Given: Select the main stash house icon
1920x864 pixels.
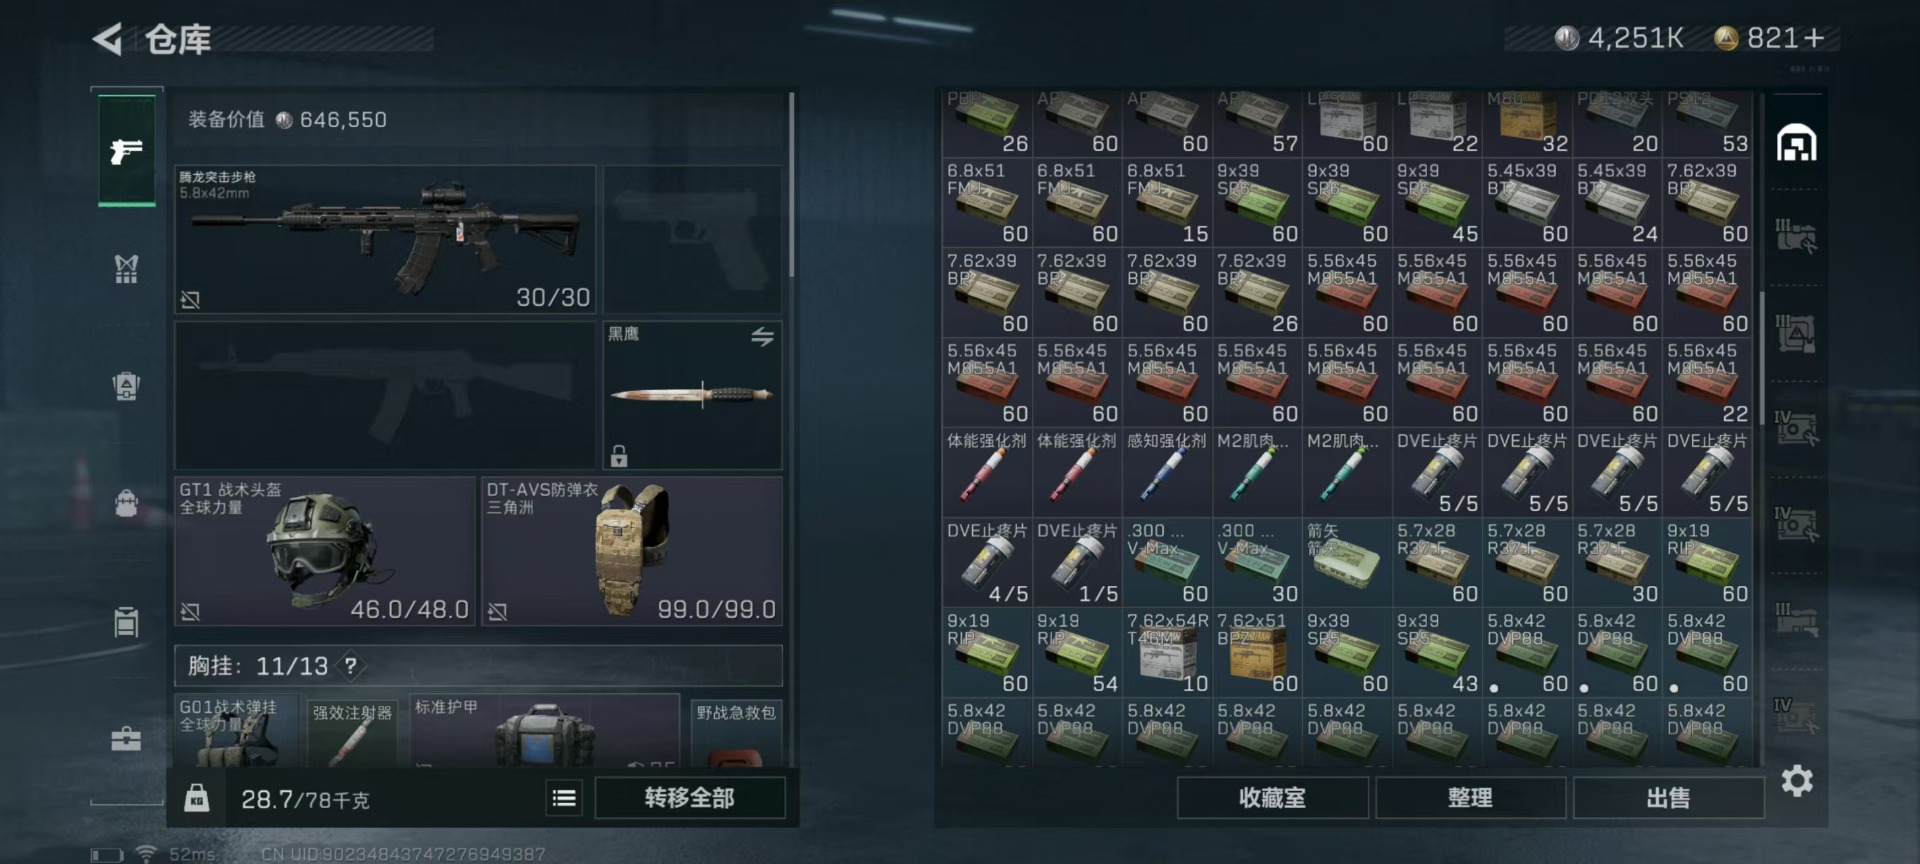Looking at the screenshot, I should [x=1796, y=144].
